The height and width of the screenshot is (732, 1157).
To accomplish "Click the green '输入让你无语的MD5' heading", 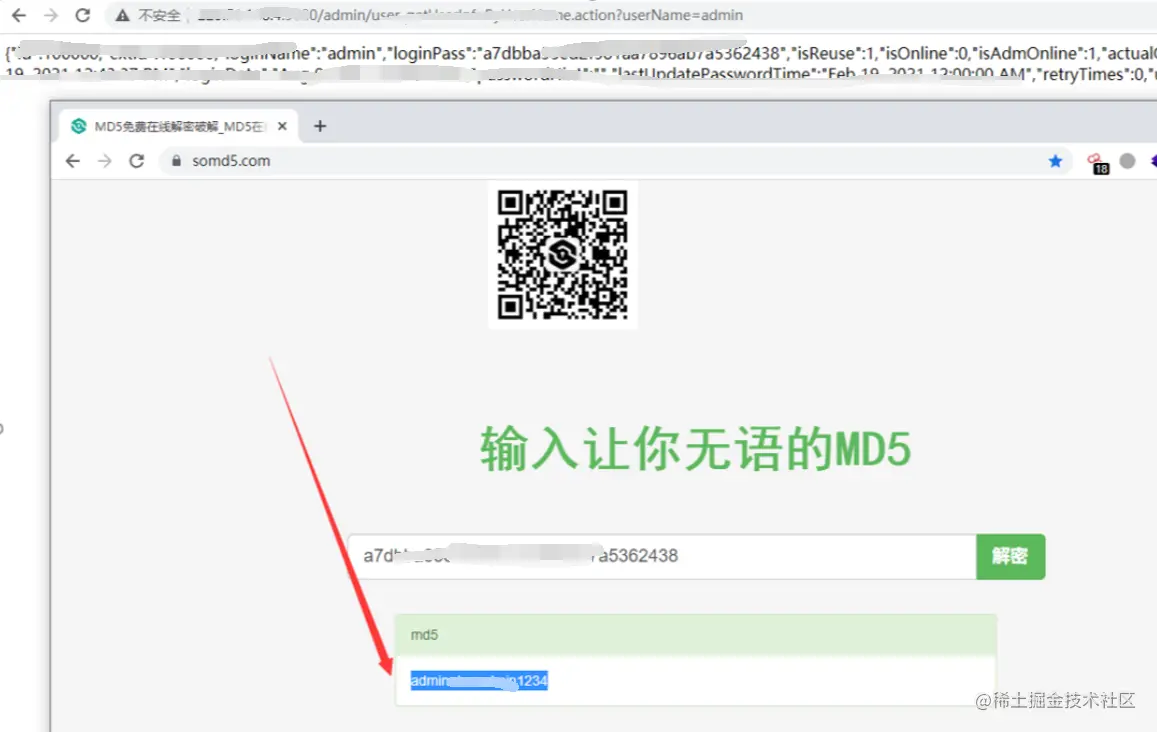I will (x=695, y=449).
